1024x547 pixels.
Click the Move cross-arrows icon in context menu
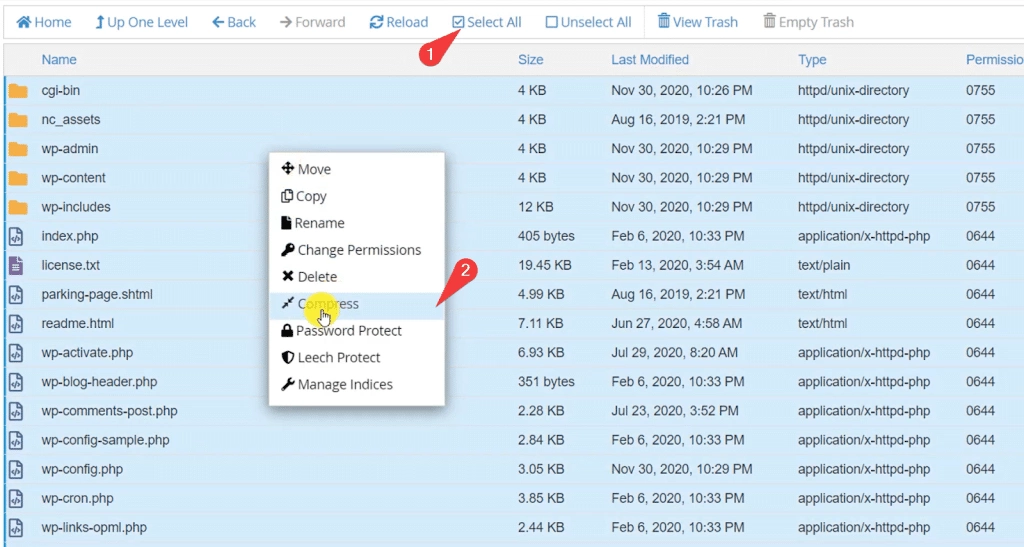(x=287, y=168)
